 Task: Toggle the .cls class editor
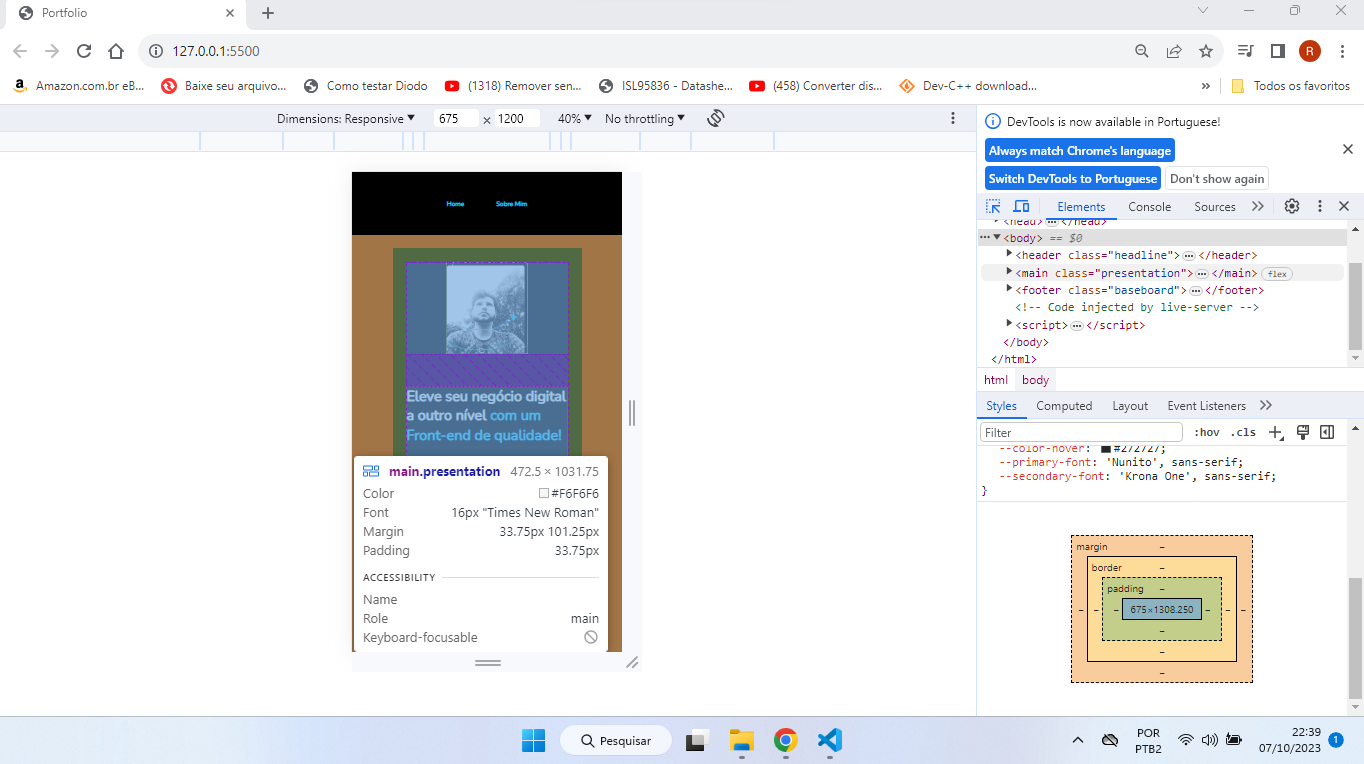[x=1243, y=433]
